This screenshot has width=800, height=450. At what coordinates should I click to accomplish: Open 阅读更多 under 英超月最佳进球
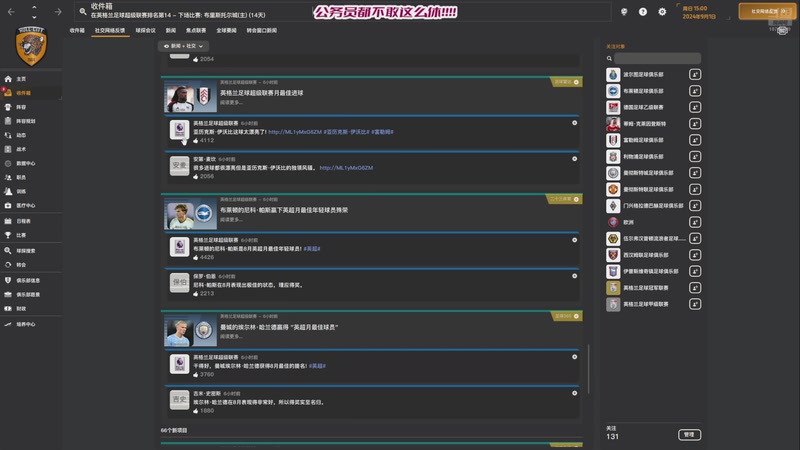(231, 103)
